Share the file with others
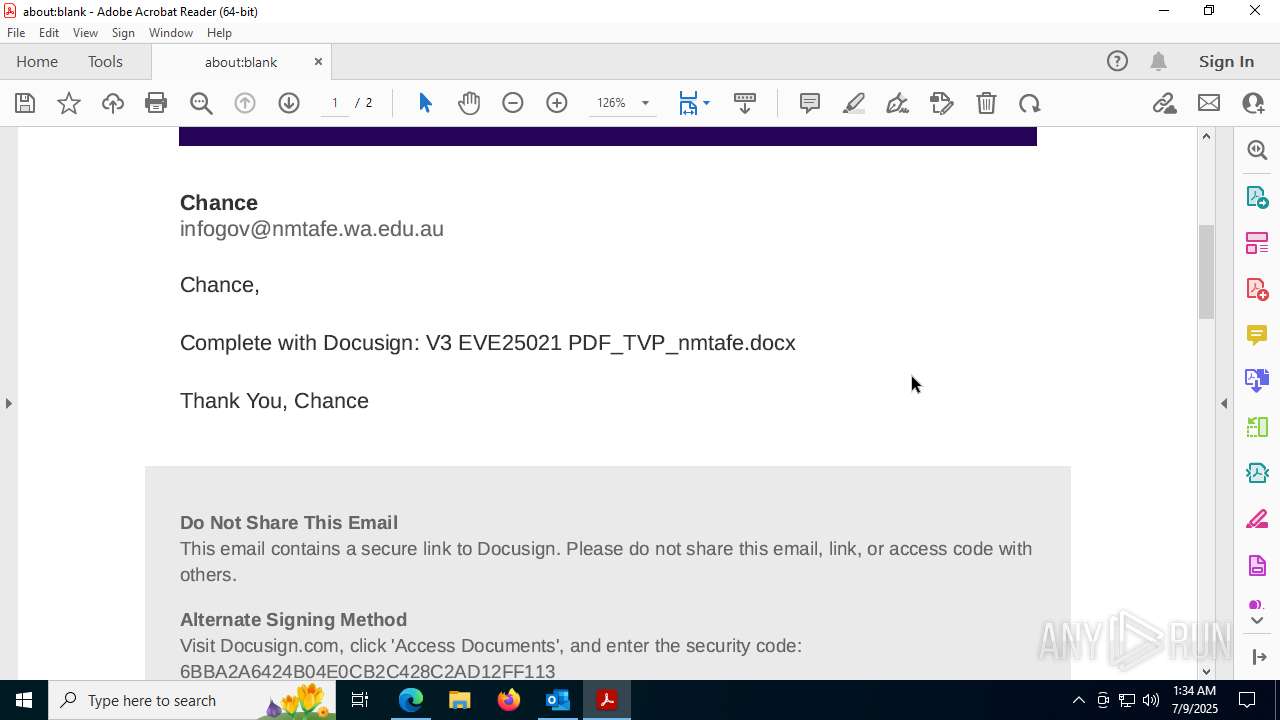 click(1253, 103)
